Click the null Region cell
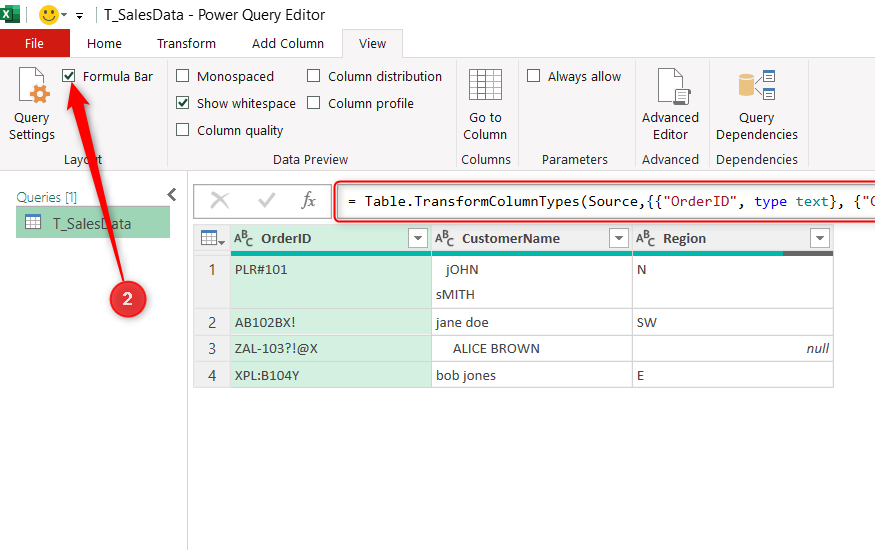This screenshot has height=550, width=875. (733, 349)
